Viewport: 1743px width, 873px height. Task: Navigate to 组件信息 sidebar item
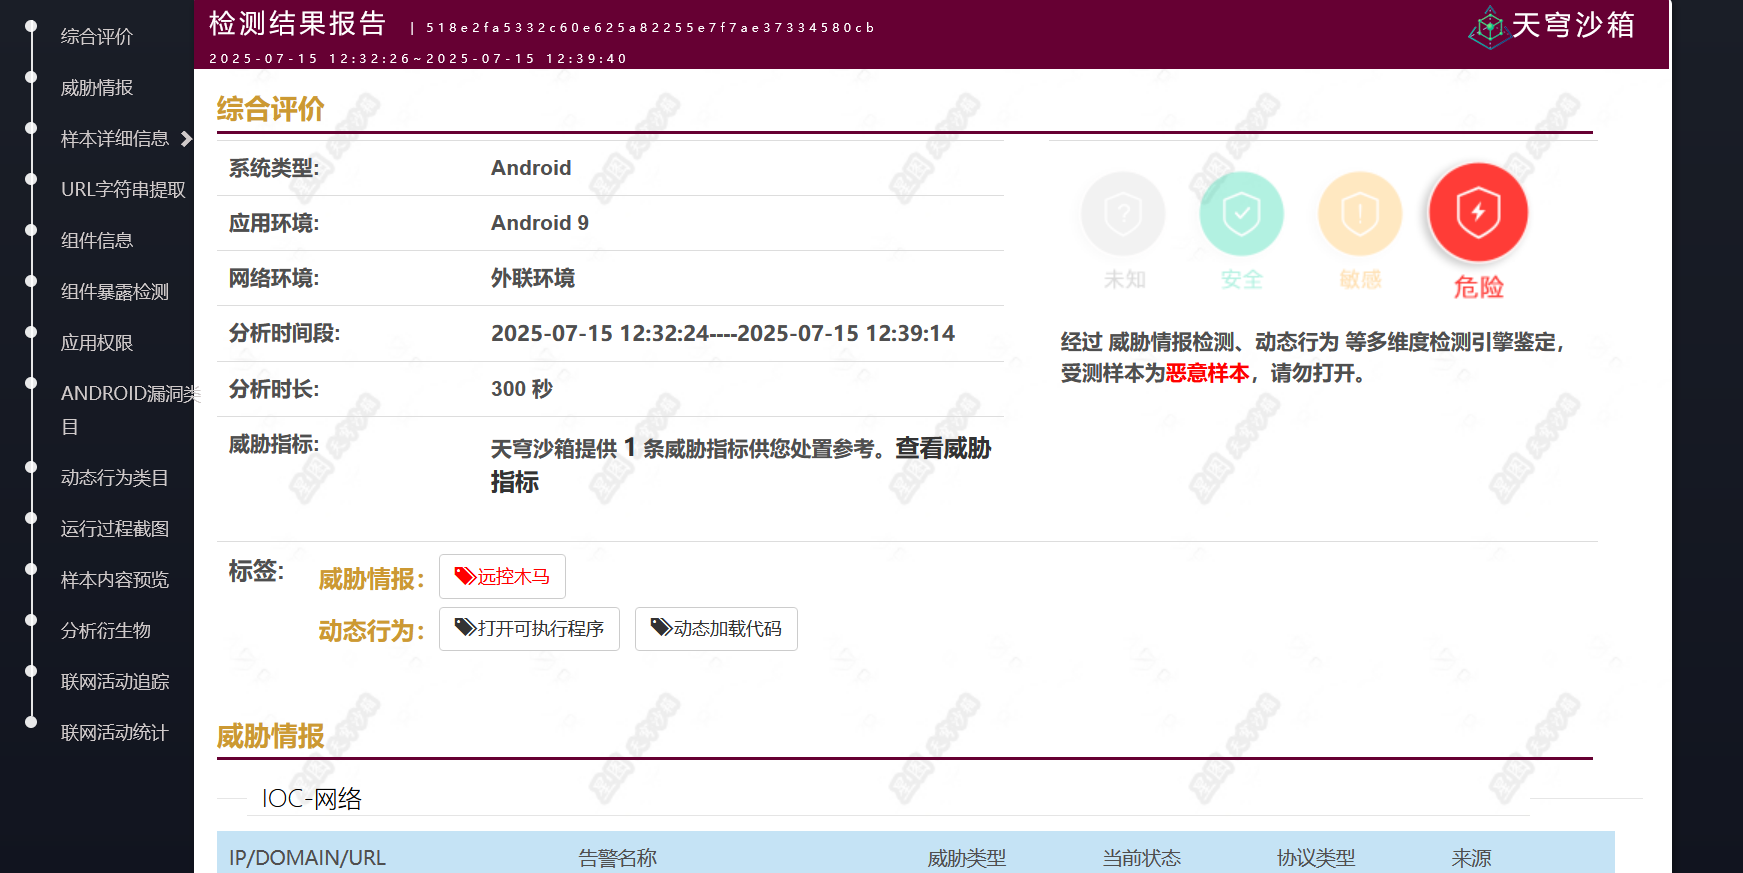(x=96, y=241)
